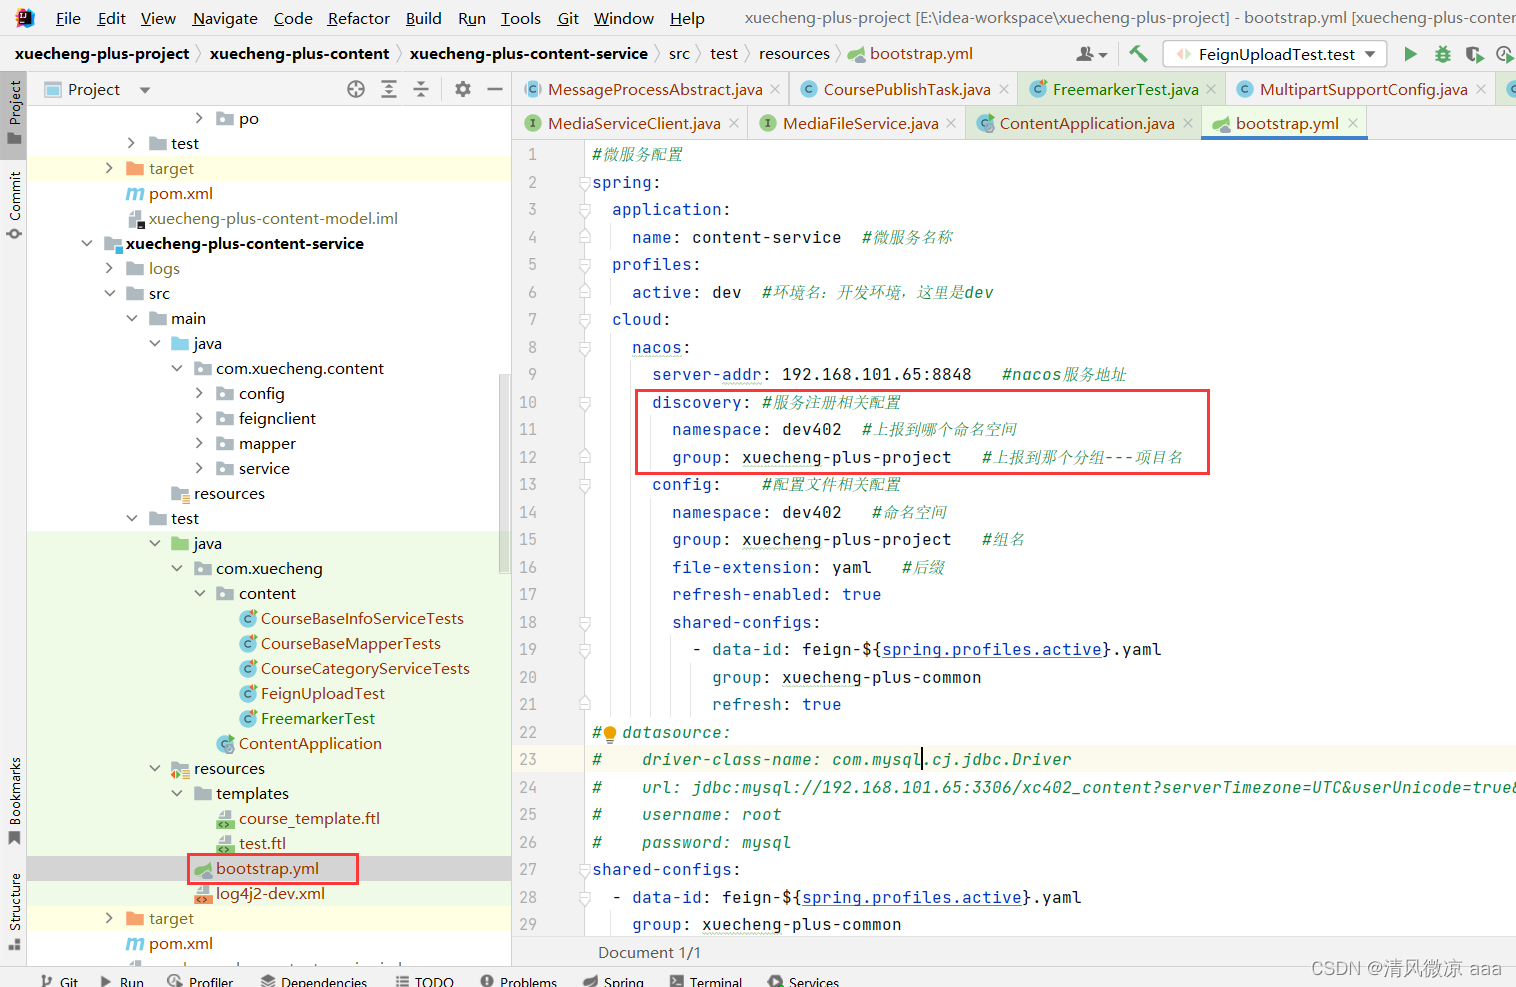This screenshot has height=987, width=1516.
Task: Open the Dependencies tool window
Action: tap(314, 981)
